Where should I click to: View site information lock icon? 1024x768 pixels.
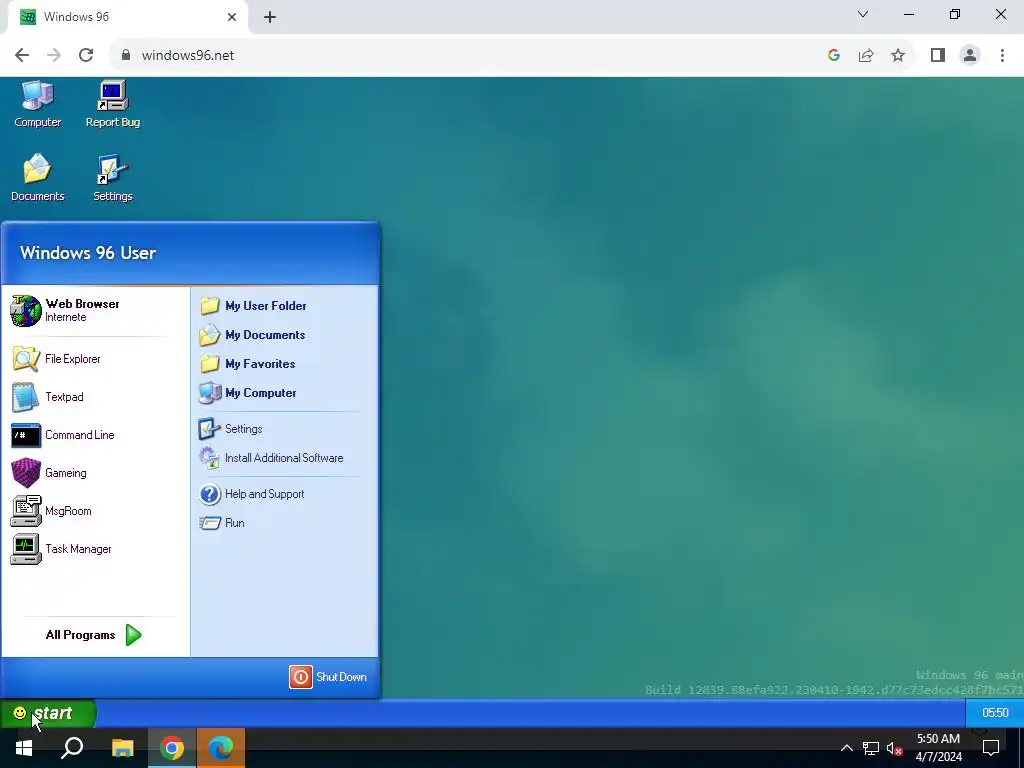tap(125, 55)
